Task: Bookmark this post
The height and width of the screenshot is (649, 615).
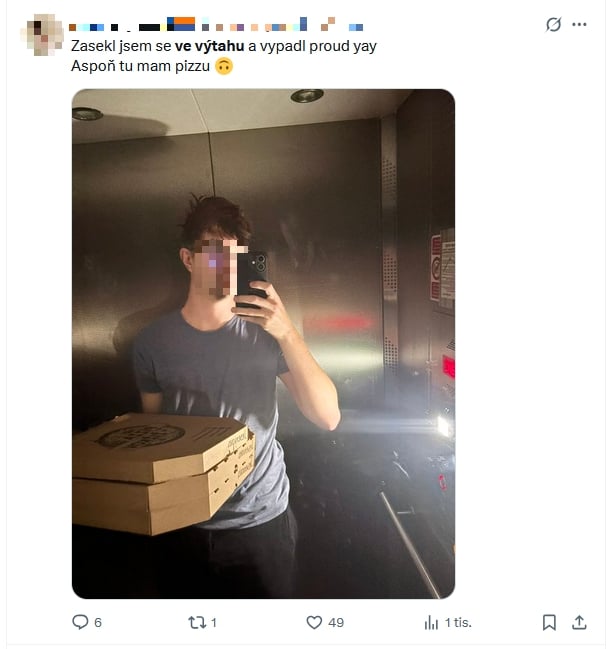Action: point(549,622)
